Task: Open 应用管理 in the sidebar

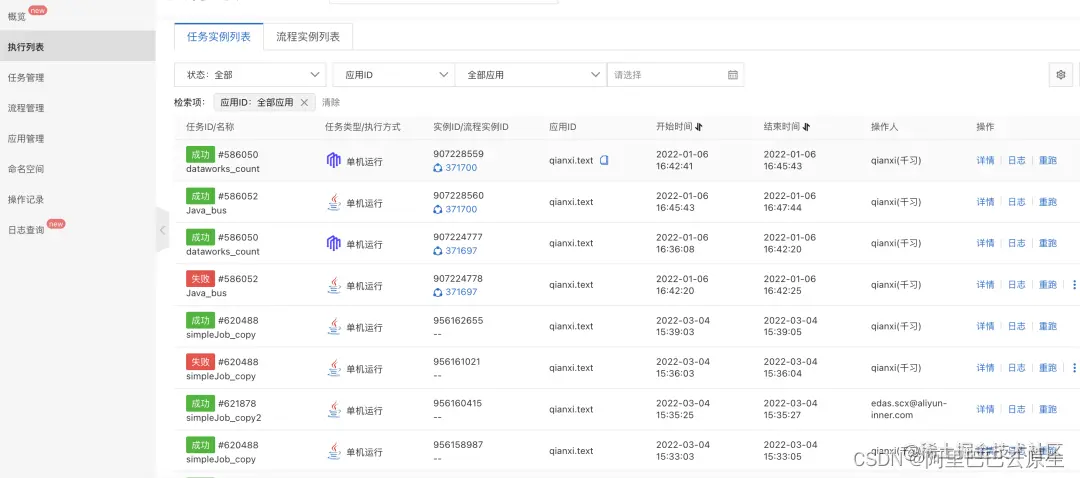Action: (25, 138)
